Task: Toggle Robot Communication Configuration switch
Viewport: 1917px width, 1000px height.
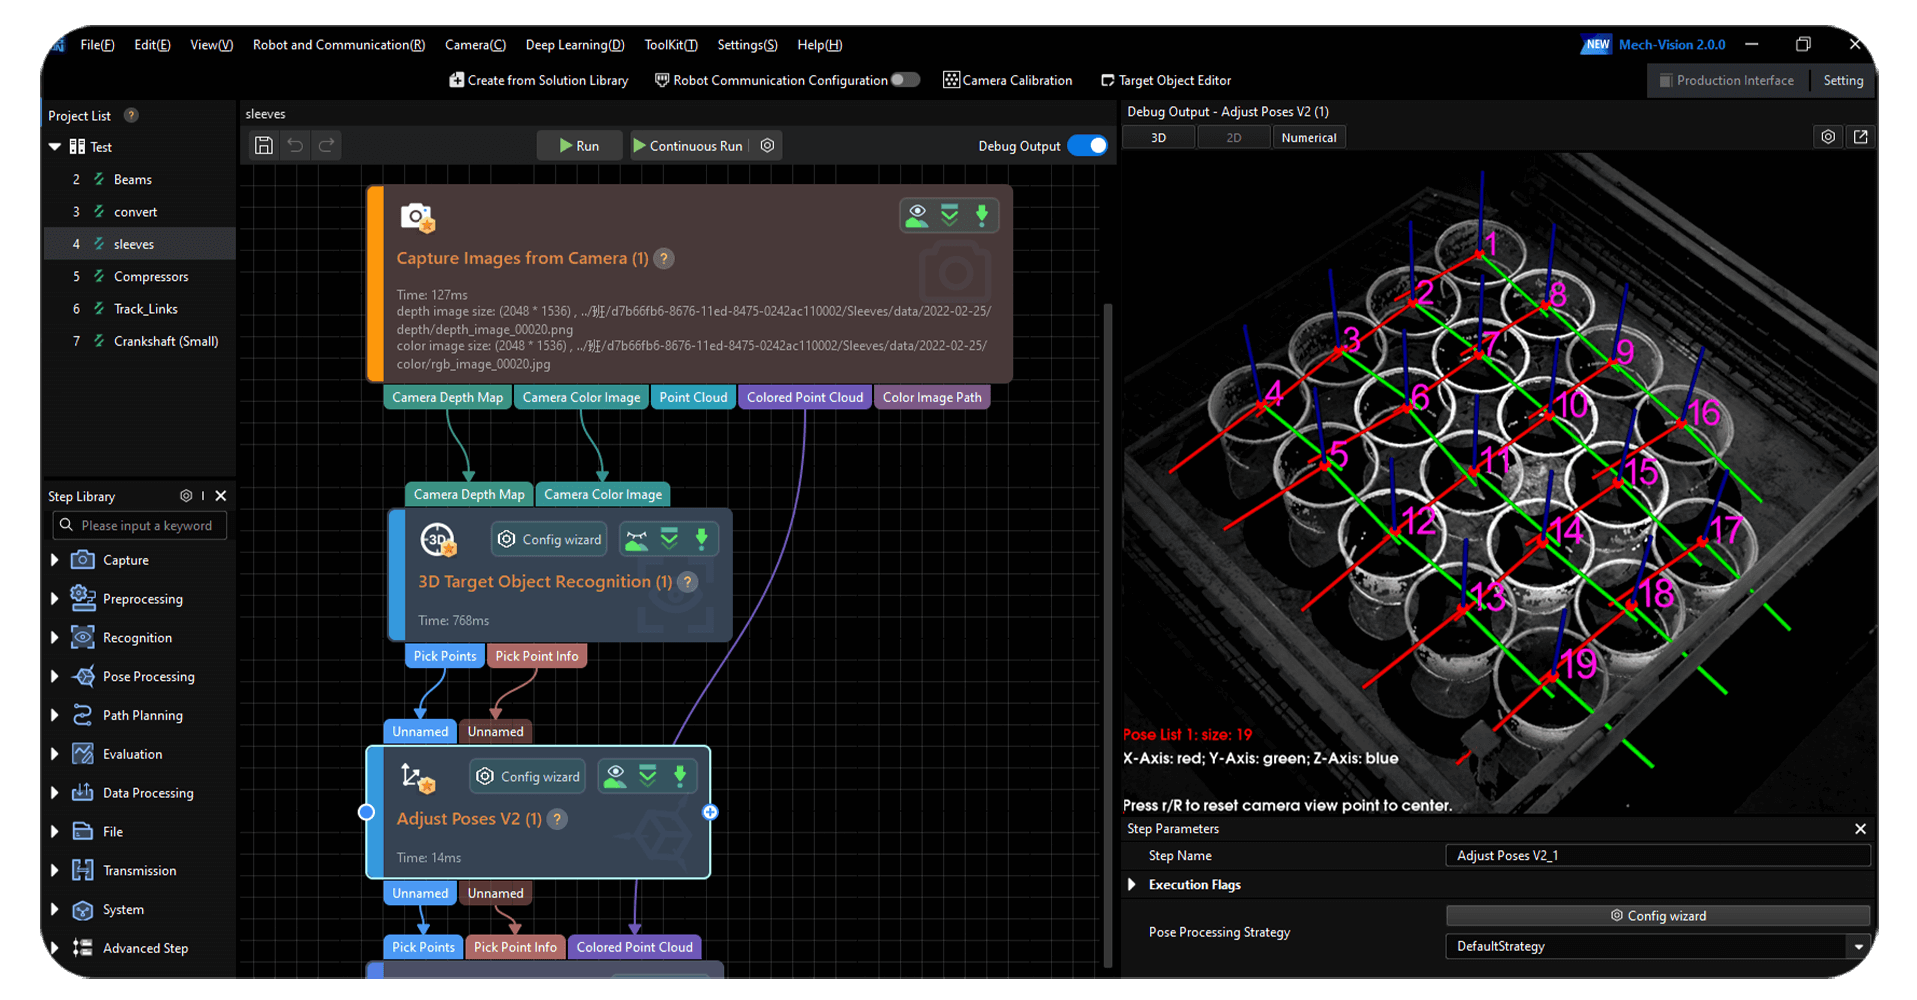Action: click(905, 80)
